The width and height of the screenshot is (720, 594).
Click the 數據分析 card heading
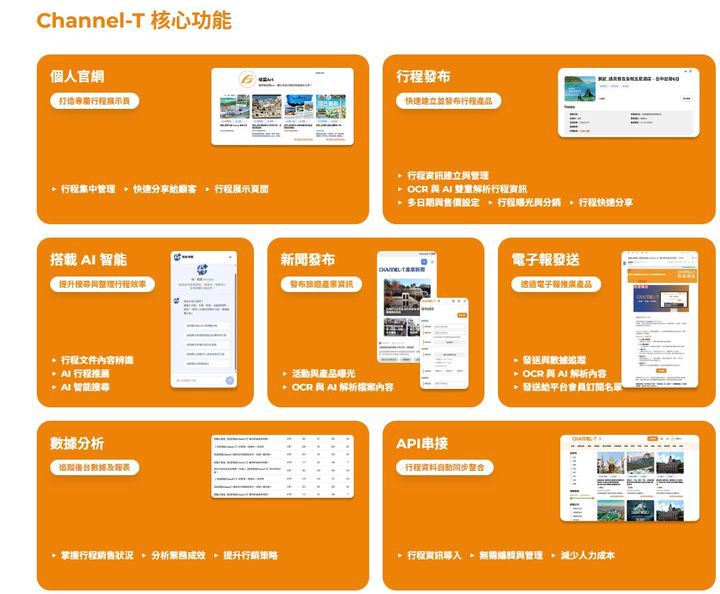(77, 443)
